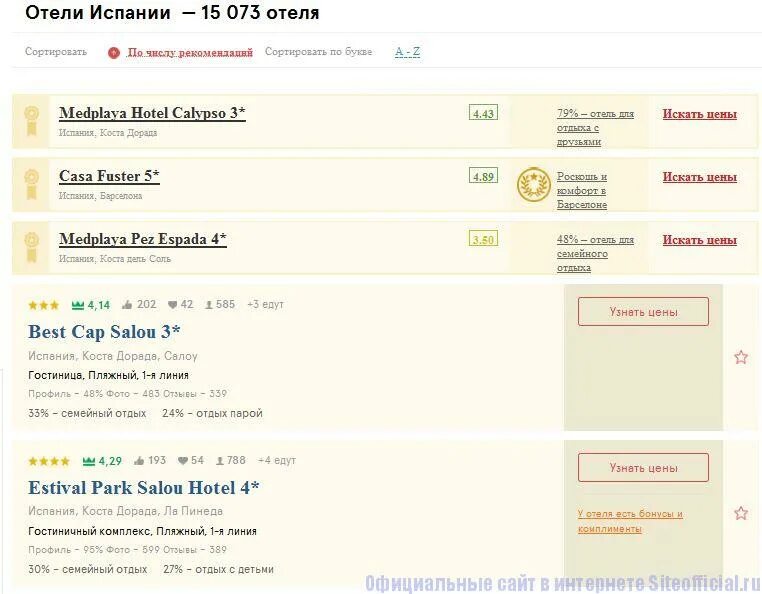Click award ribbon icon beside Medplaya Pez Espada
Screen dimensions: 762x594
[x=31, y=247]
